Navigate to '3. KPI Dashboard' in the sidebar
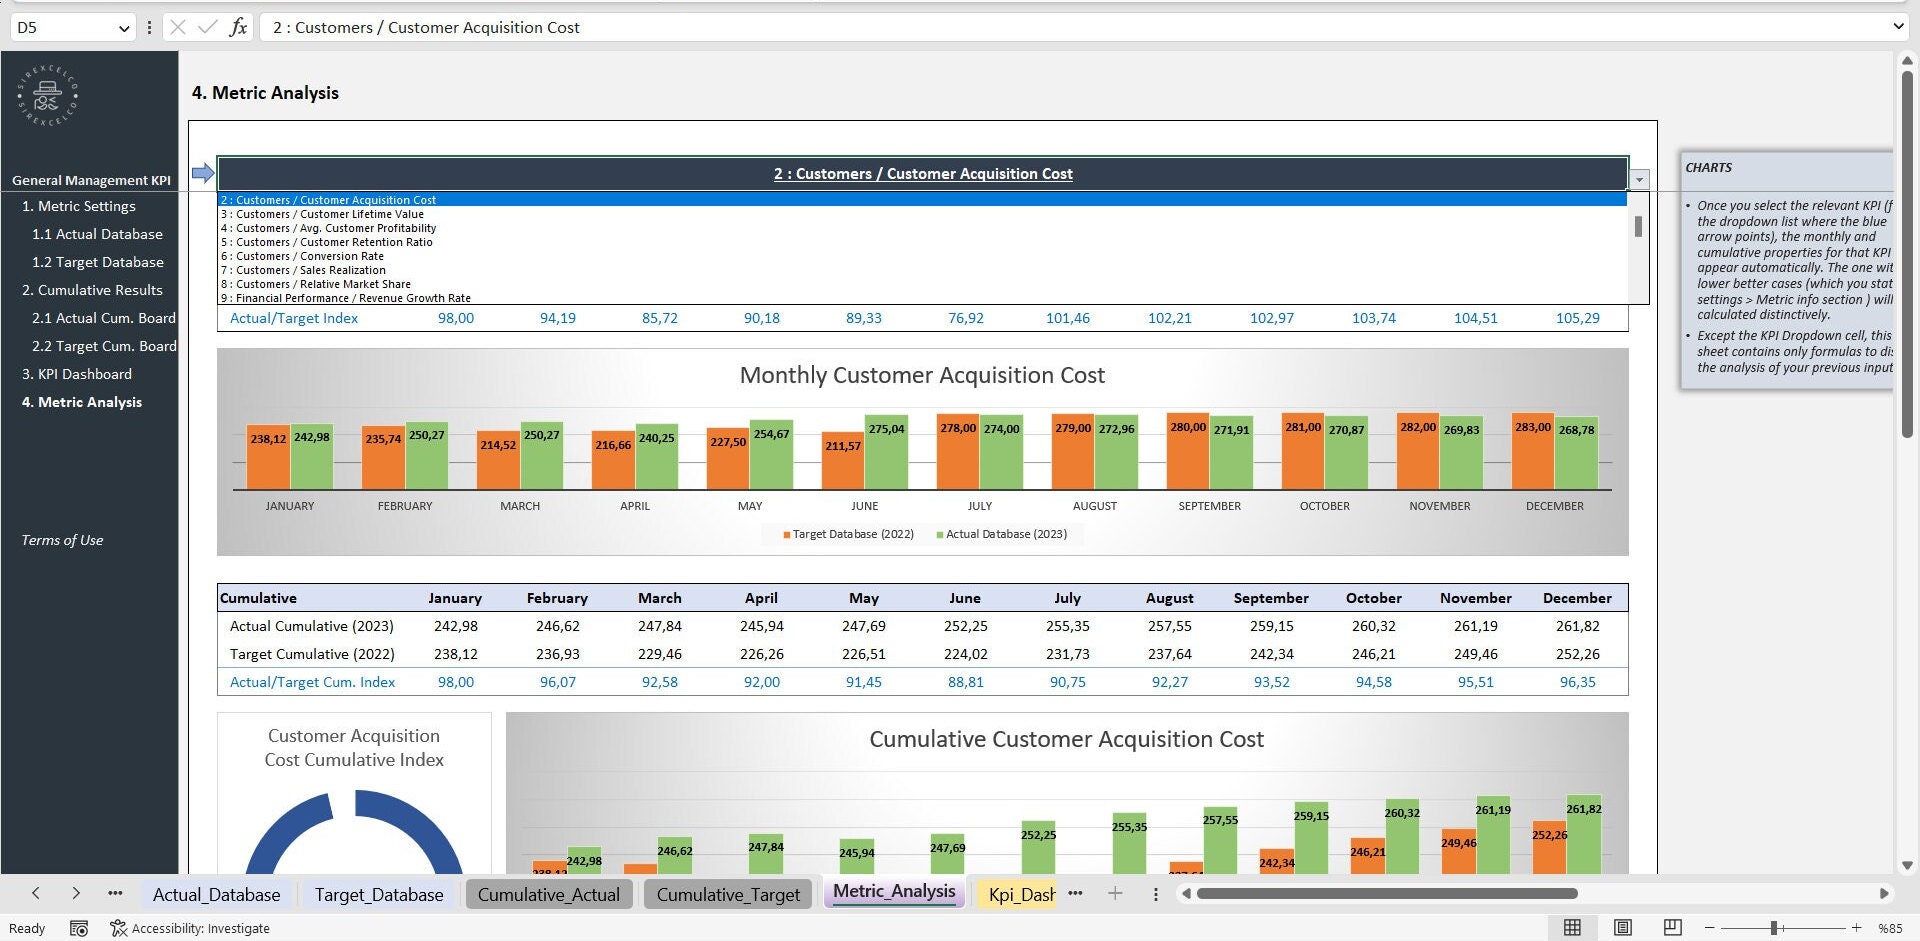Viewport: 1920px width, 941px height. tap(77, 373)
